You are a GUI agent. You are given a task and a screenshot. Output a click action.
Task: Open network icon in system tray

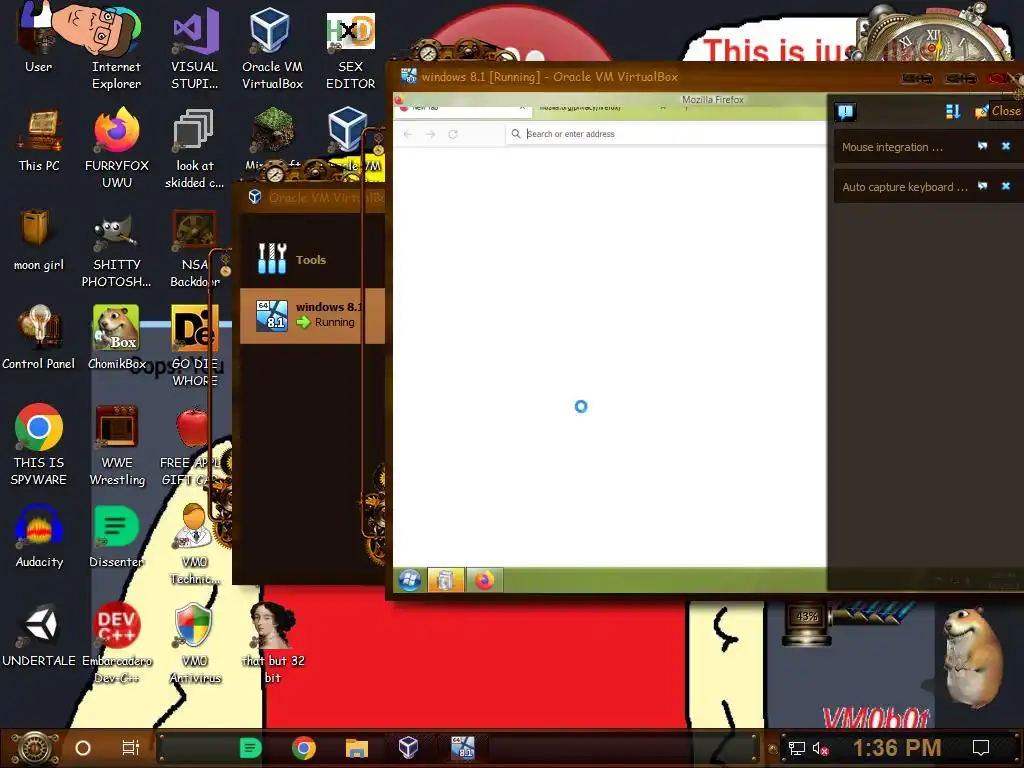pyautogui.click(x=797, y=748)
